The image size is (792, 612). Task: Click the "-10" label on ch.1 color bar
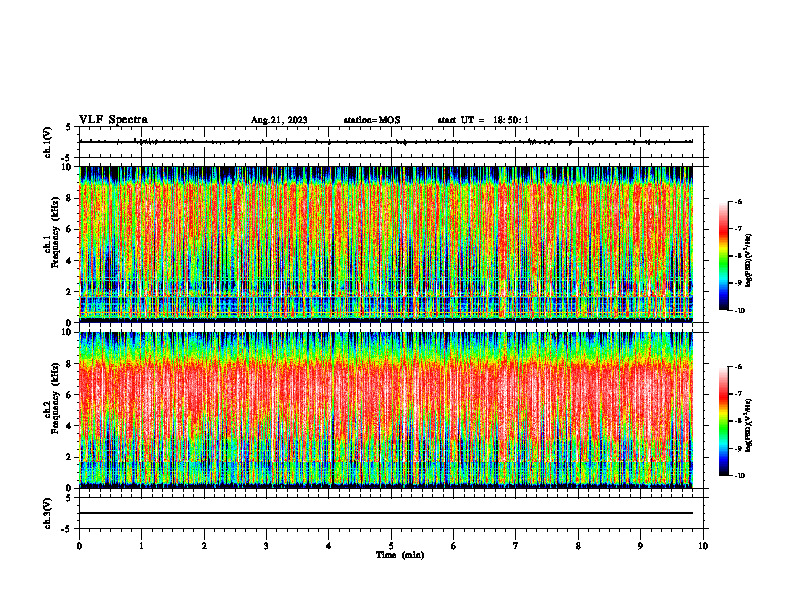(740, 311)
